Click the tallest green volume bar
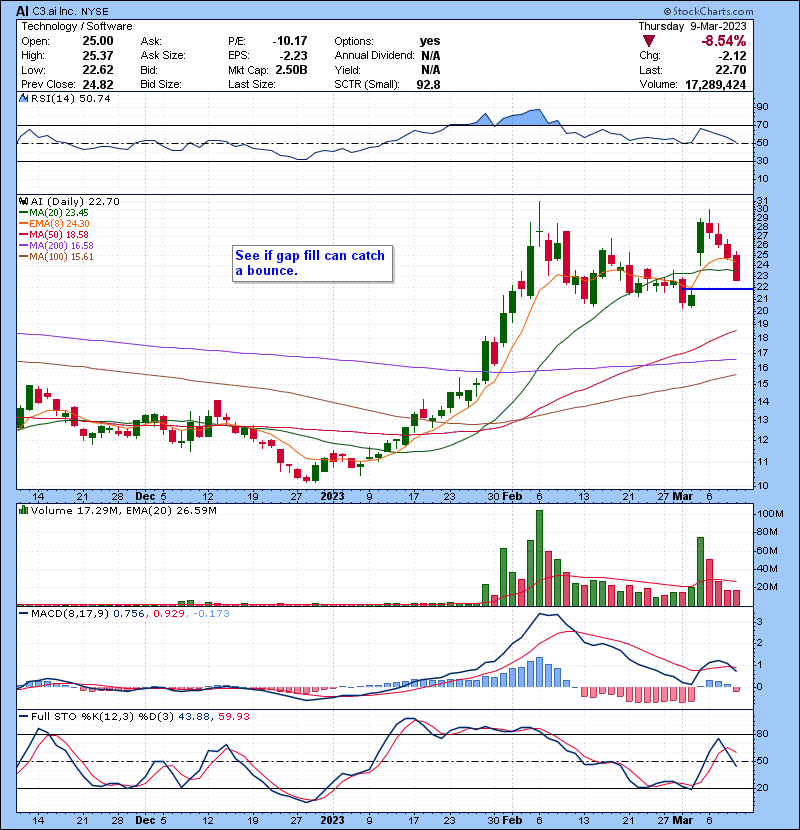 539,558
